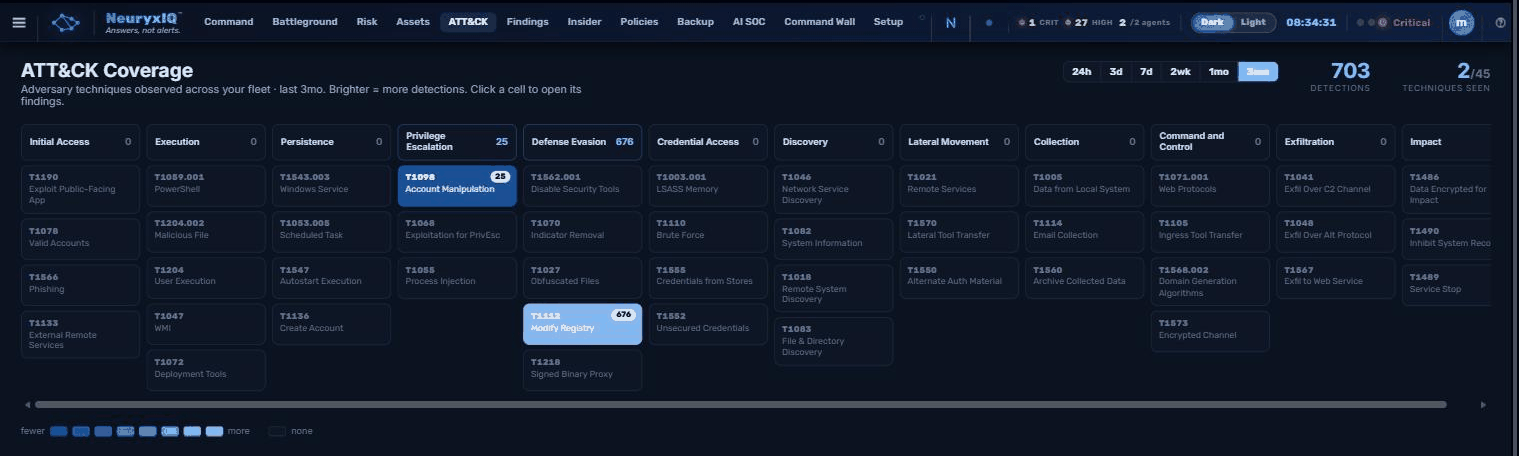Viewport: 1519px width, 456px height.
Task: Go to the Risk tab
Action: click(367, 22)
